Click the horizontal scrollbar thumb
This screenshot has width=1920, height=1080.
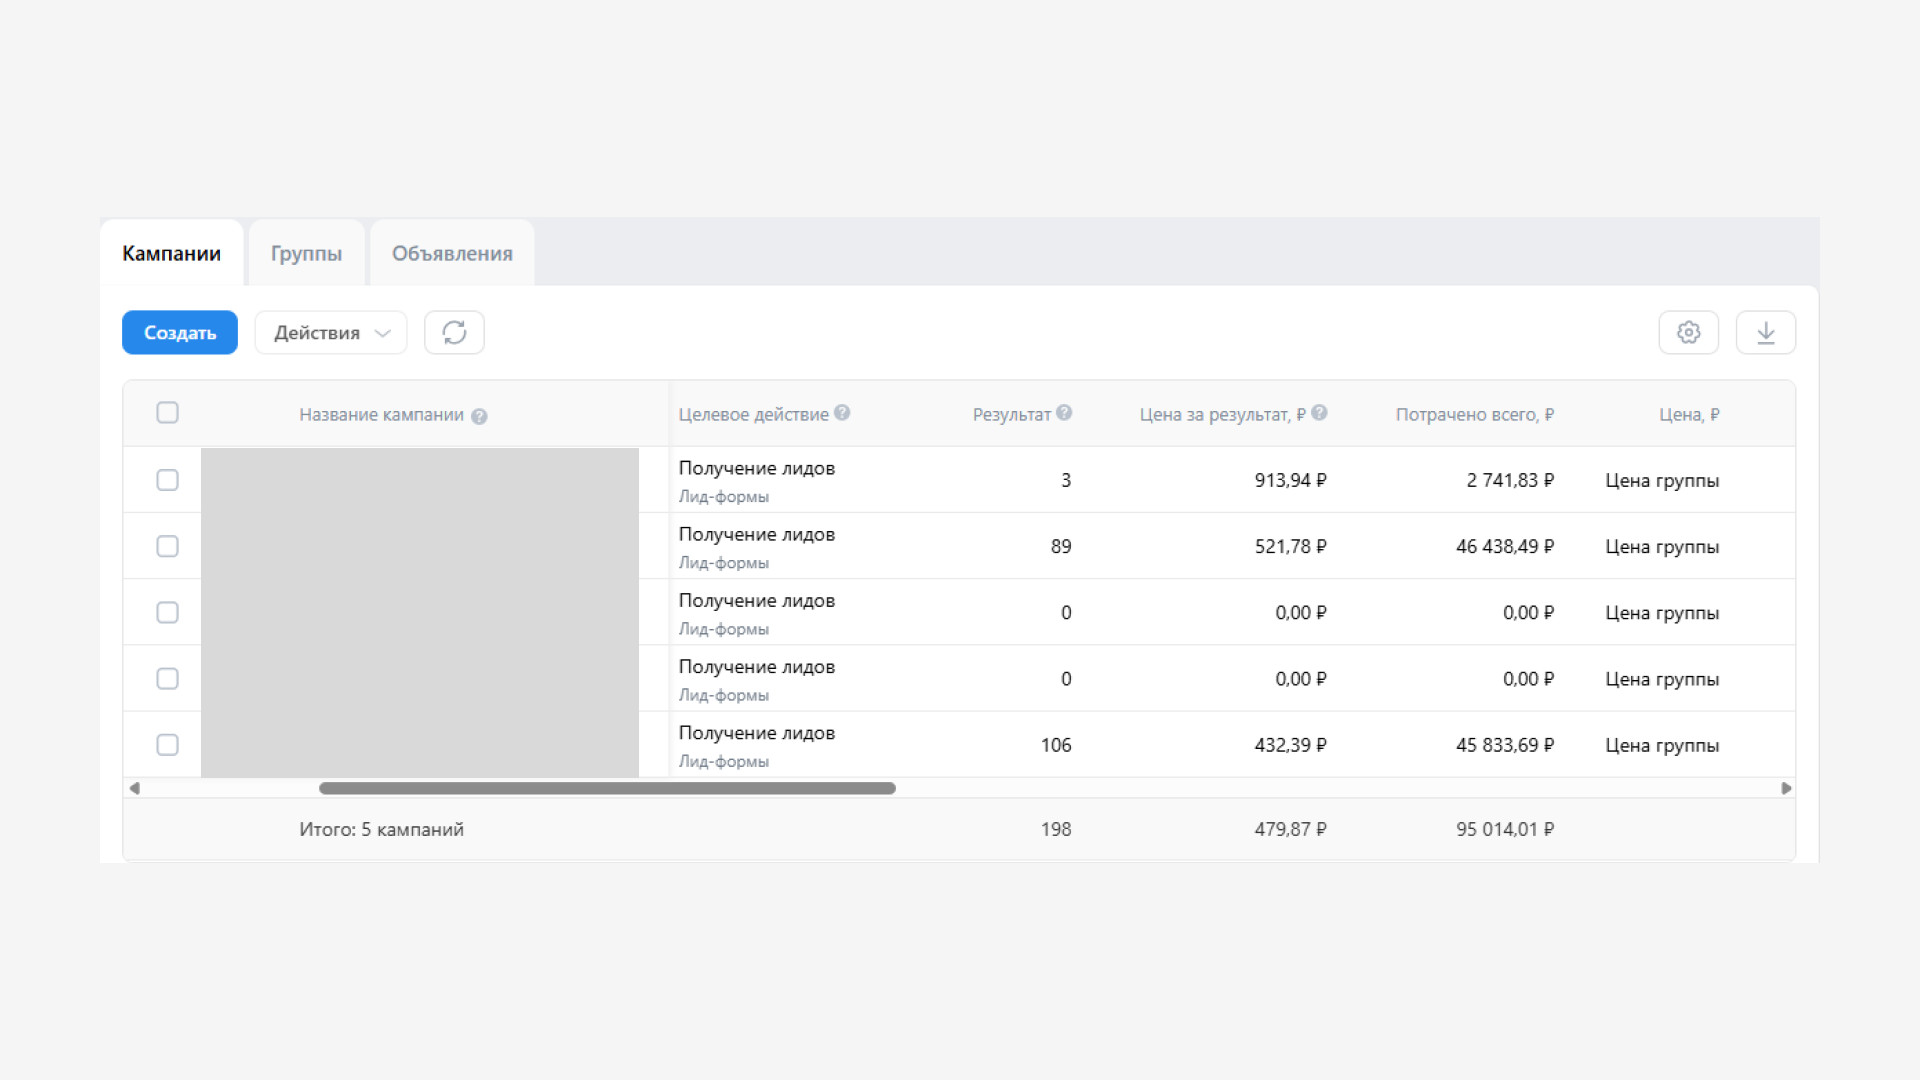[x=607, y=788]
